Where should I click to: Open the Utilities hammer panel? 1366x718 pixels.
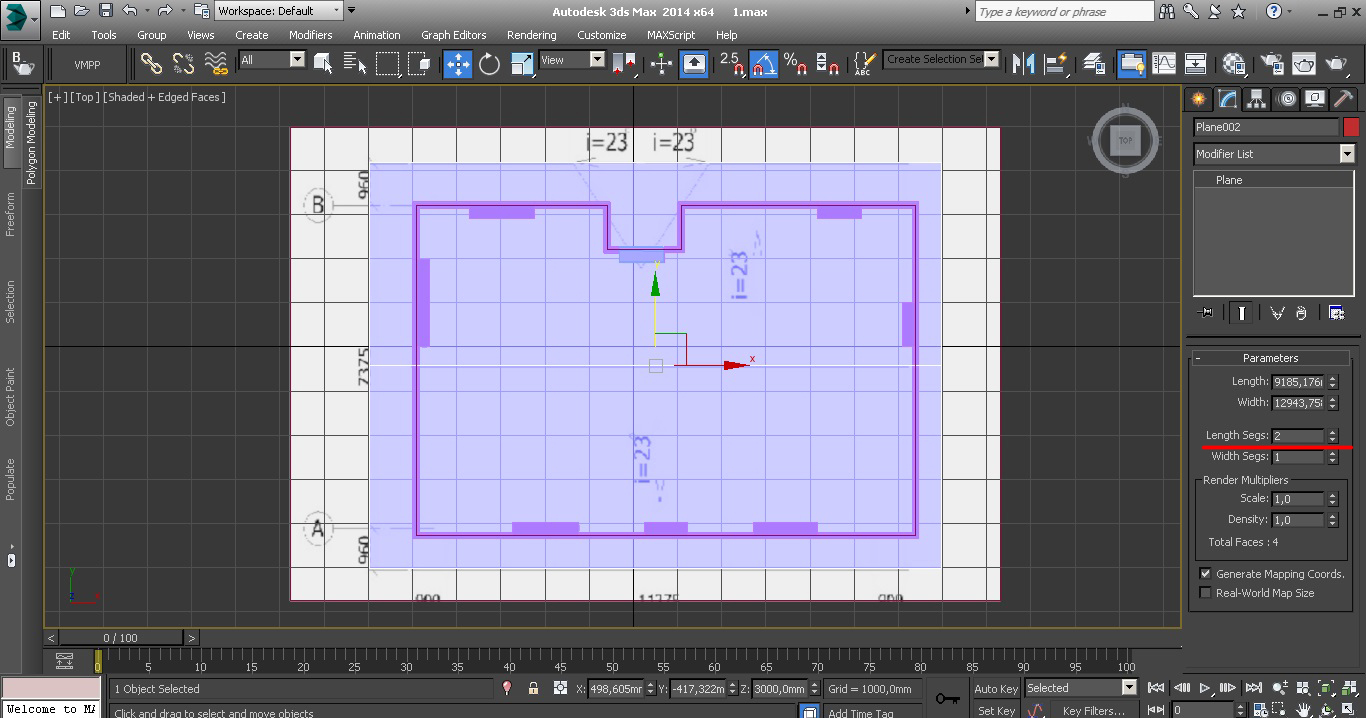click(x=1343, y=99)
